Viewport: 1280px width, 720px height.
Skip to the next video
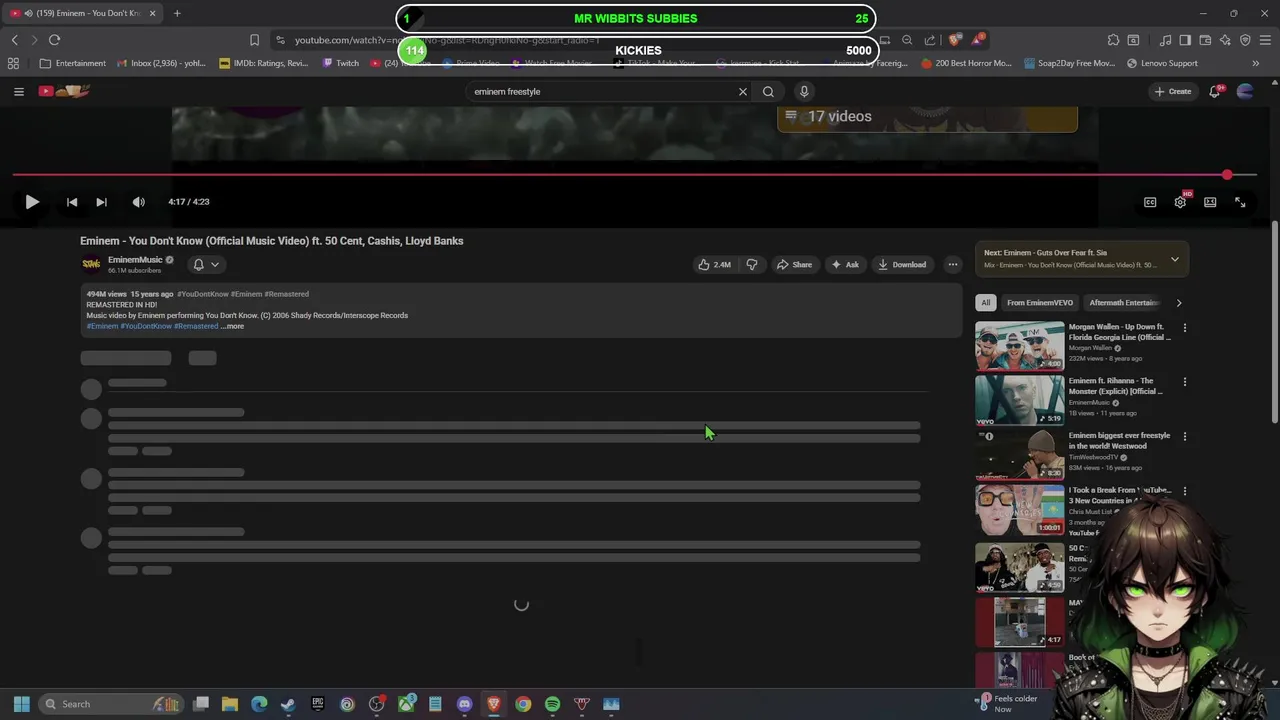coord(101,202)
